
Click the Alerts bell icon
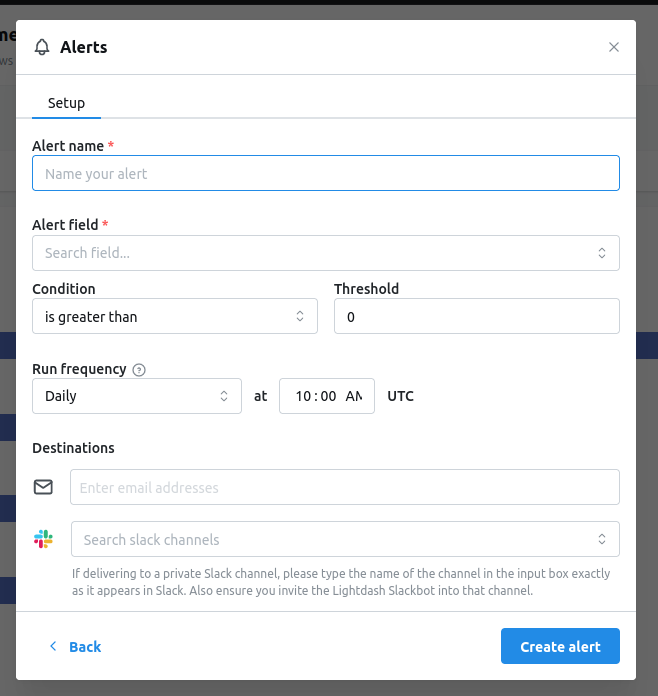(42, 47)
